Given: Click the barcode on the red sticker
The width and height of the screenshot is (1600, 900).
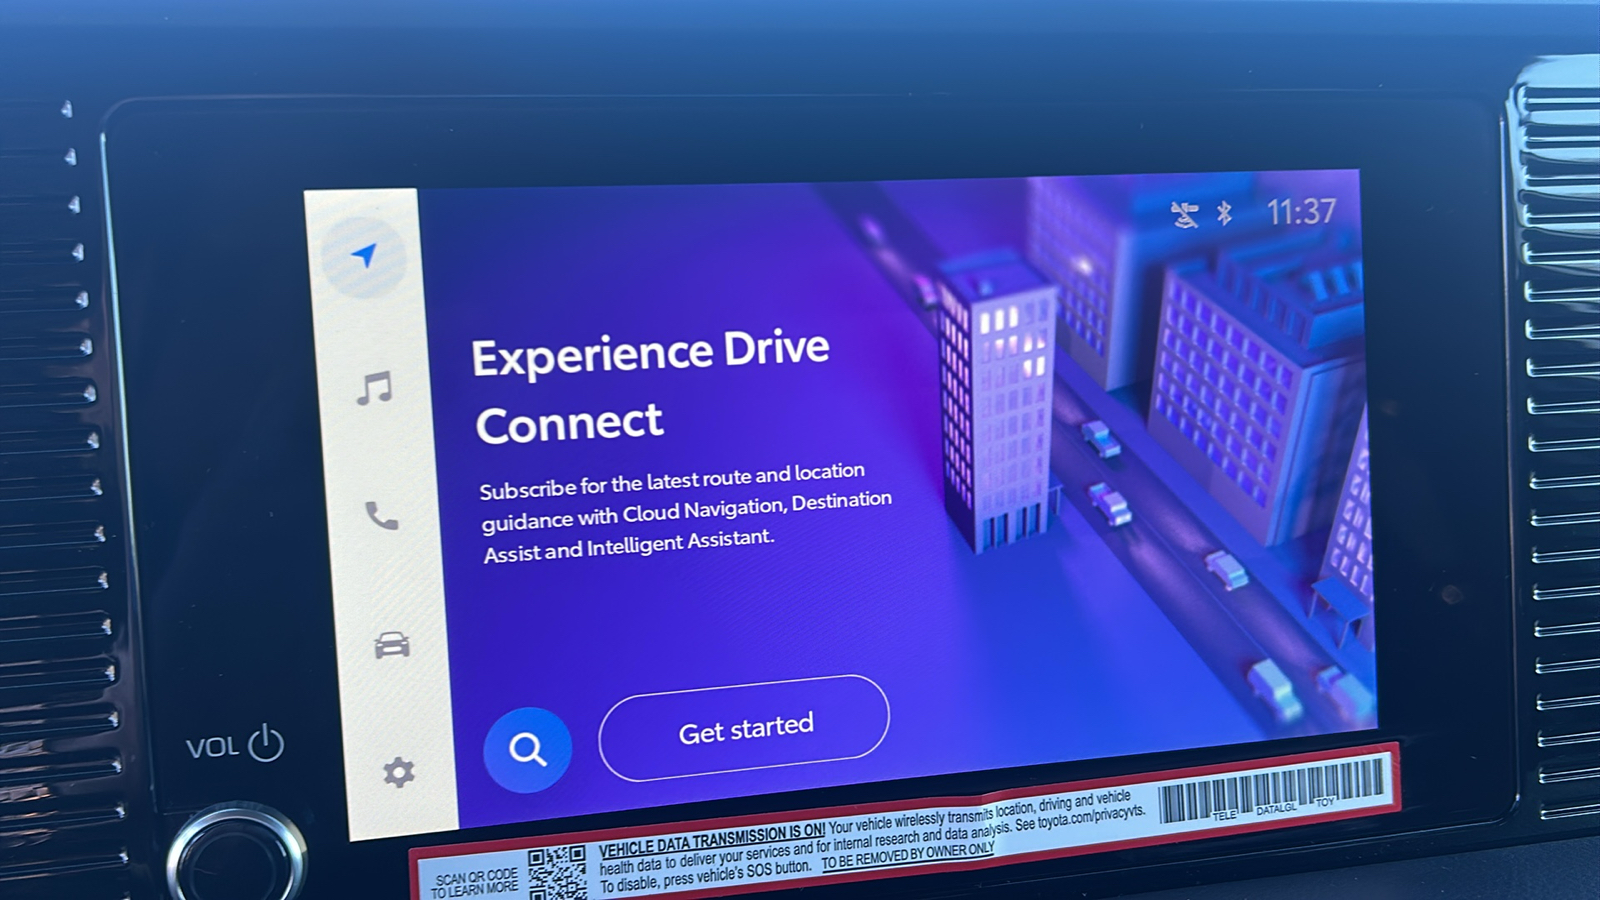Looking at the screenshot, I should pyautogui.click(x=1272, y=788).
